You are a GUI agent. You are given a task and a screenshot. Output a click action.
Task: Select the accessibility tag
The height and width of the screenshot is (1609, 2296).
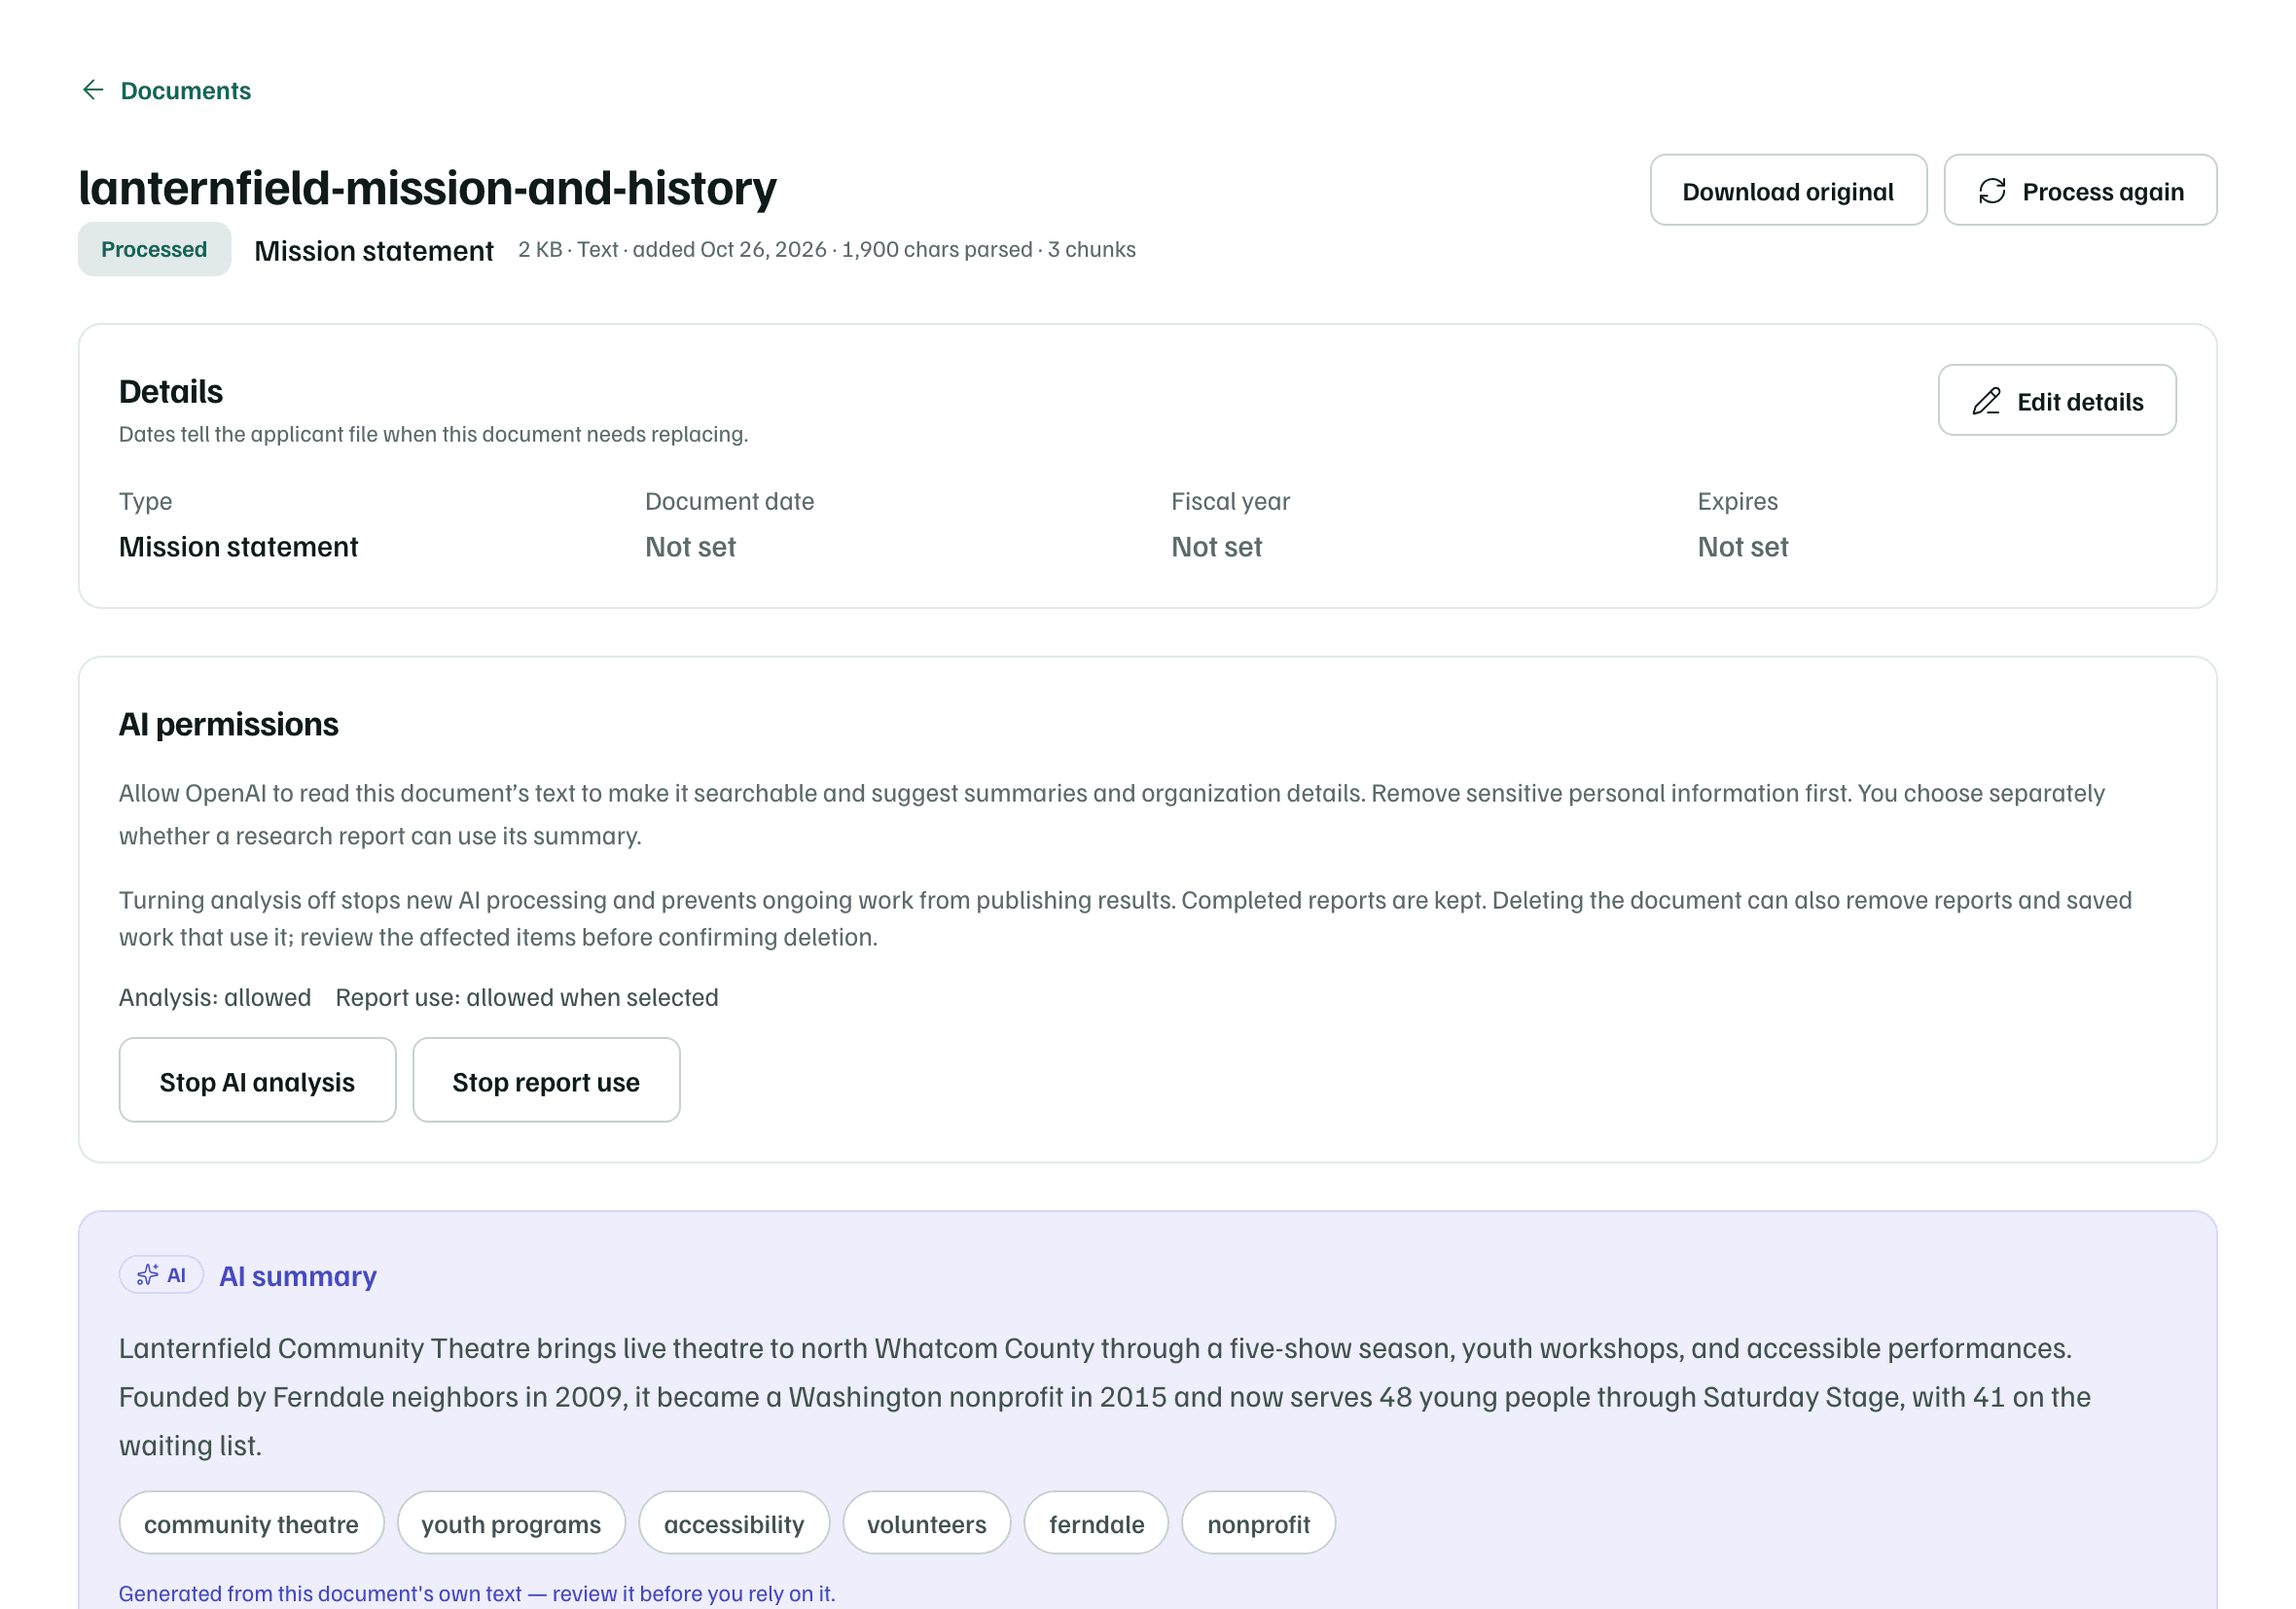coord(734,1522)
